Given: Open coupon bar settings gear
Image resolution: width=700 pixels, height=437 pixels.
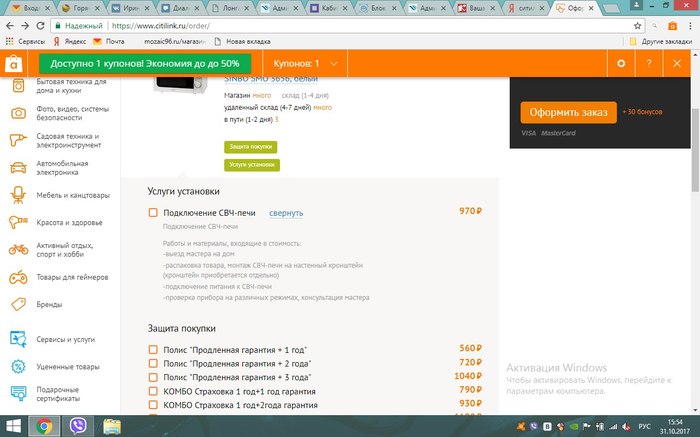Looking at the screenshot, I should click(x=621, y=63).
